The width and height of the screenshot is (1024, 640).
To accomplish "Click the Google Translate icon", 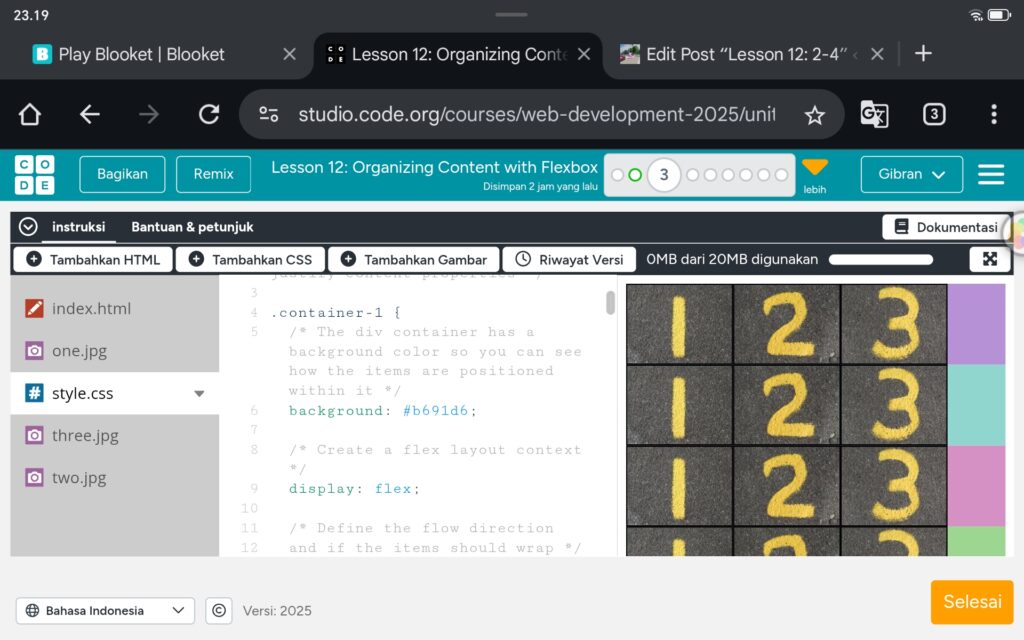I will [x=874, y=114].
